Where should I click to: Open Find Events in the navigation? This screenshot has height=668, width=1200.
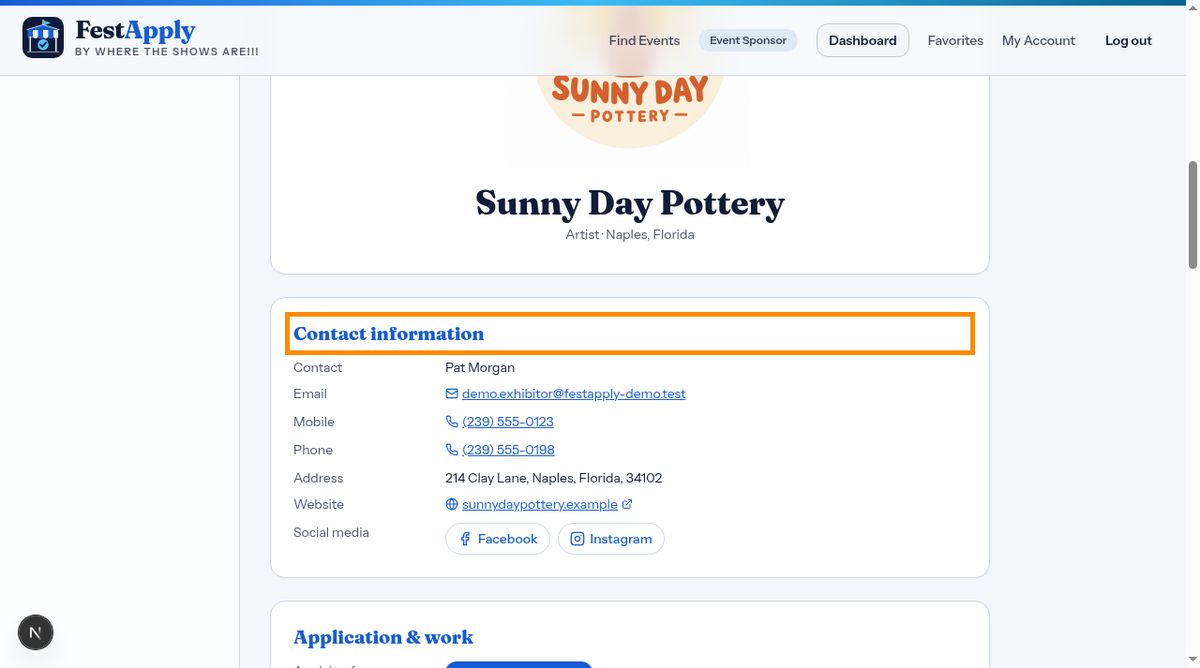644,41
